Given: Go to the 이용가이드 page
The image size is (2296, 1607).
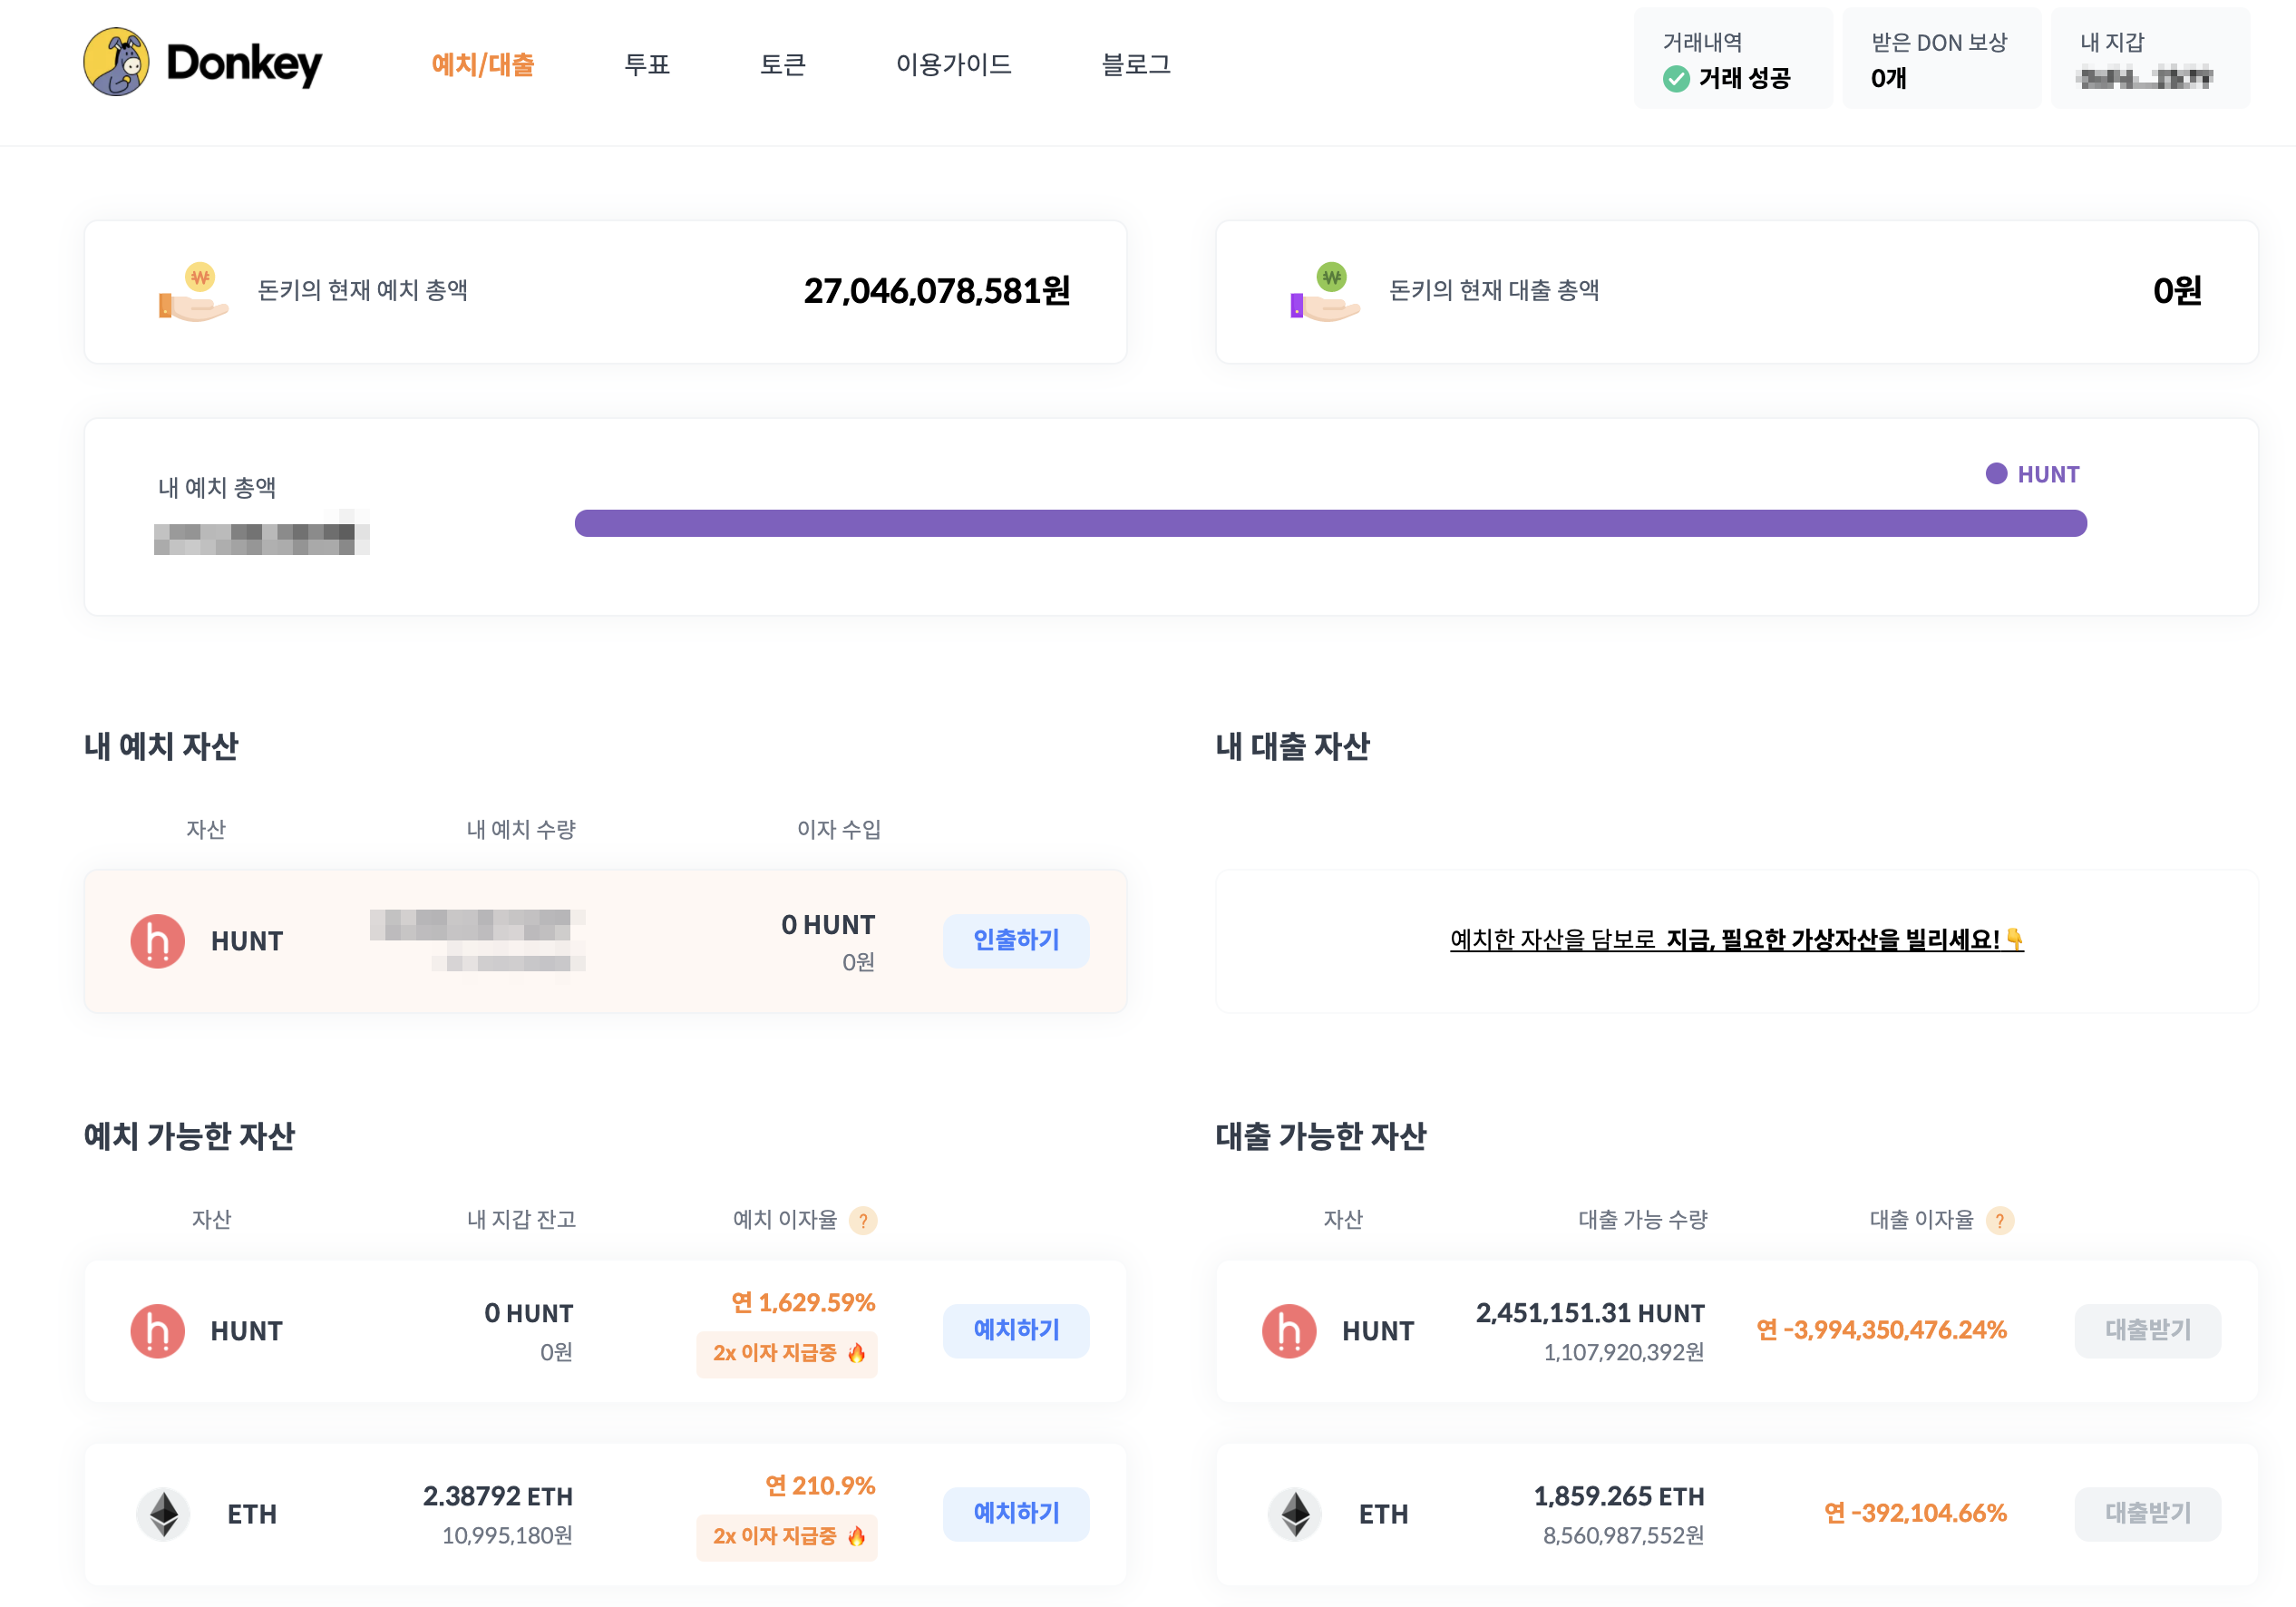Looking at the screenshot, I should pyautogui.click(x=953, y=65).
